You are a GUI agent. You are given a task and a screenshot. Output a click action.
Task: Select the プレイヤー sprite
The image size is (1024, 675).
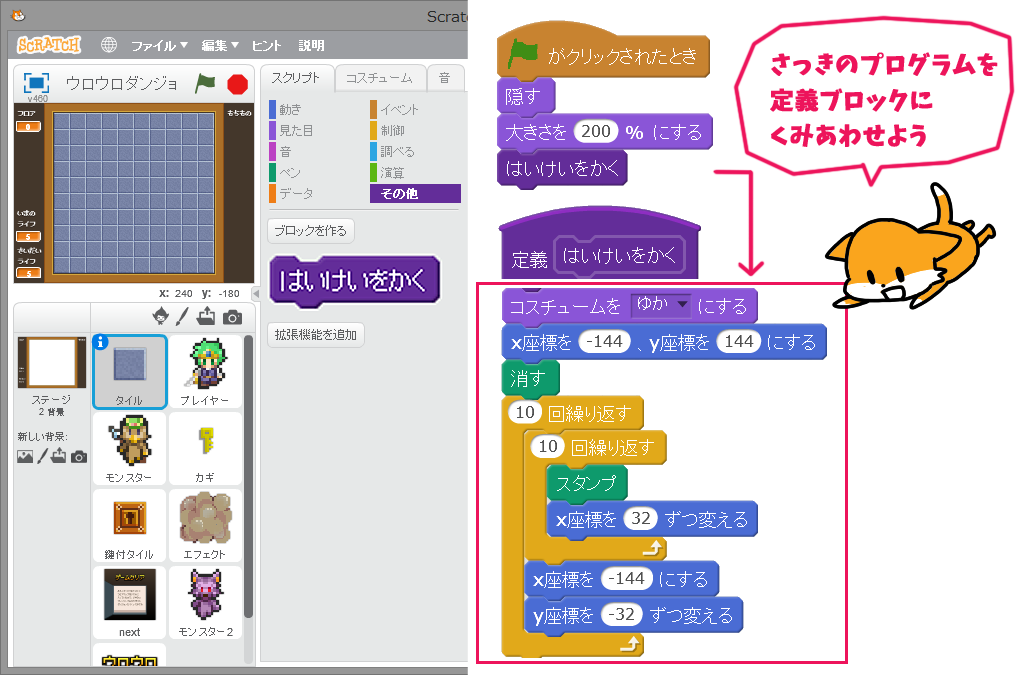[x=205, y=372]
